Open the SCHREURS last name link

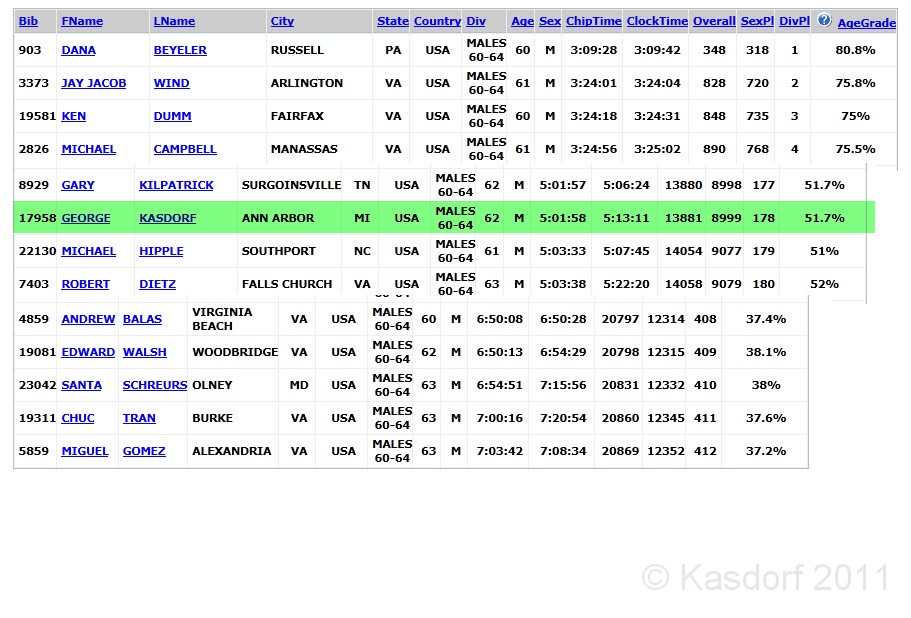(154, 385)
